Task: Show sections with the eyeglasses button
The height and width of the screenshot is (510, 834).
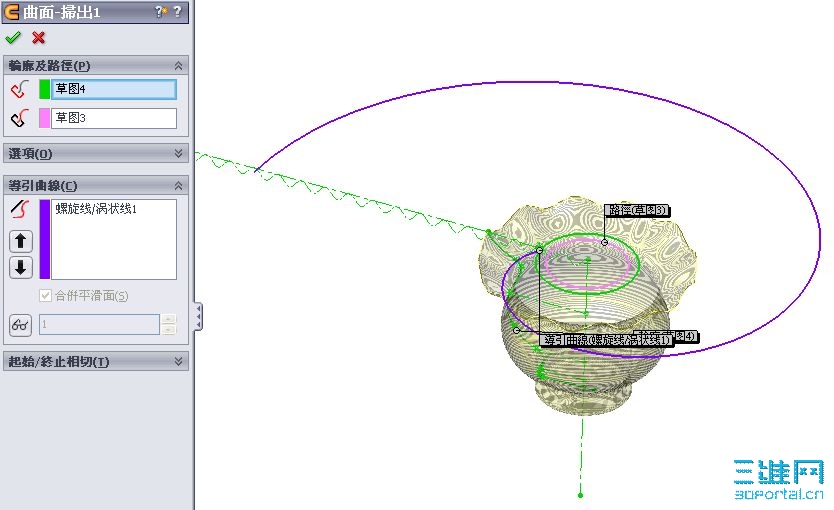Action: pos(20,324)
